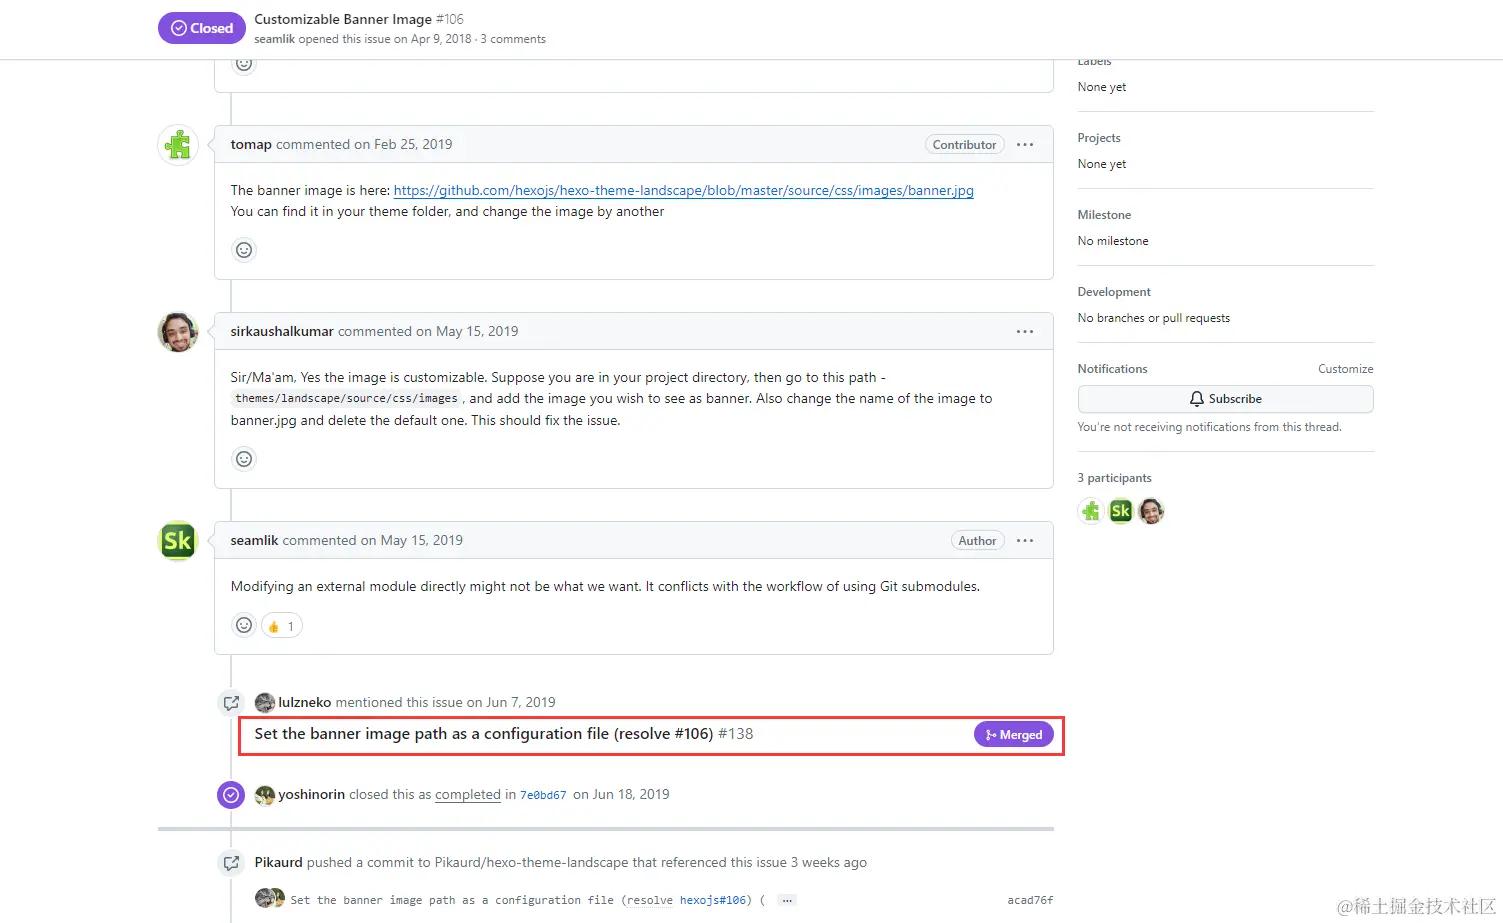1503x923 pixels.
Task: Click the seamlik username in the comment header
Action: coord(254,541)
